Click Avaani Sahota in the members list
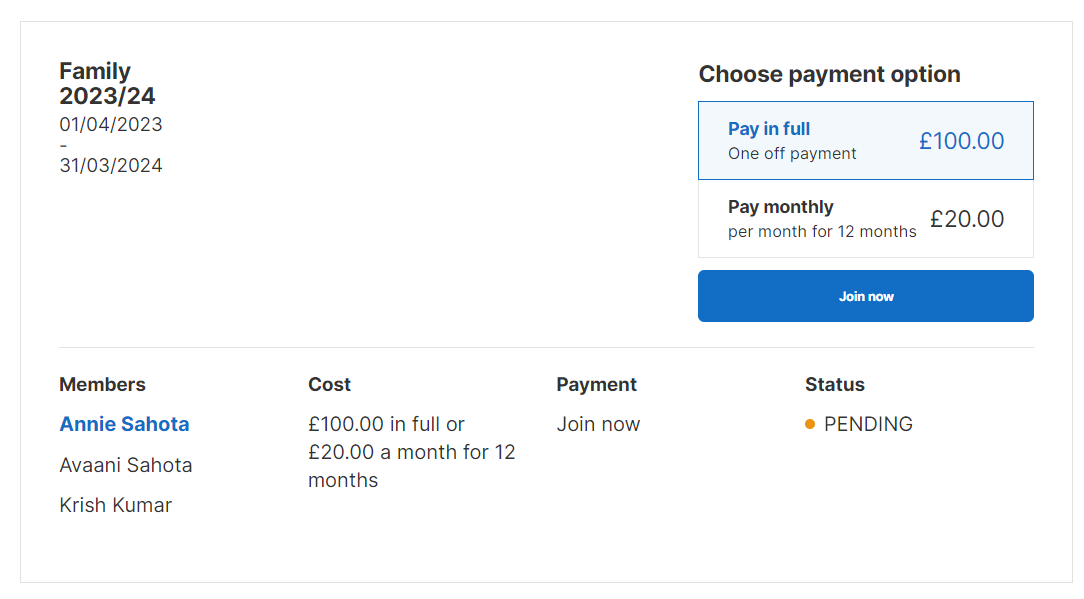This screenshot has width=1084, height=599. (126, 465)
